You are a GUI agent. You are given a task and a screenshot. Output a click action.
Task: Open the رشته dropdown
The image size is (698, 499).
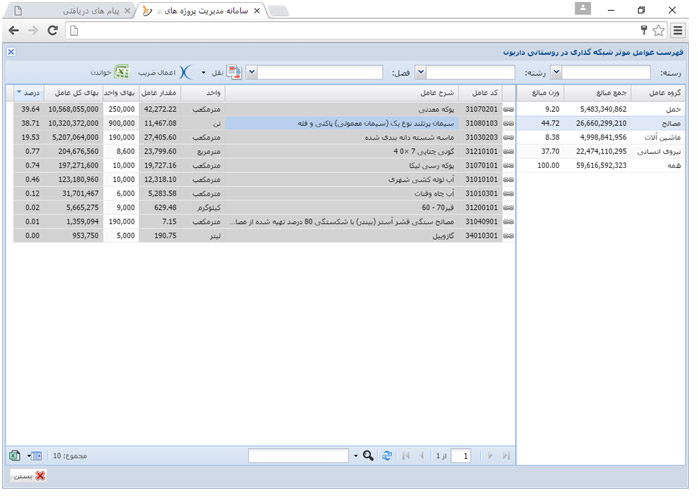[x=421, y=73]
